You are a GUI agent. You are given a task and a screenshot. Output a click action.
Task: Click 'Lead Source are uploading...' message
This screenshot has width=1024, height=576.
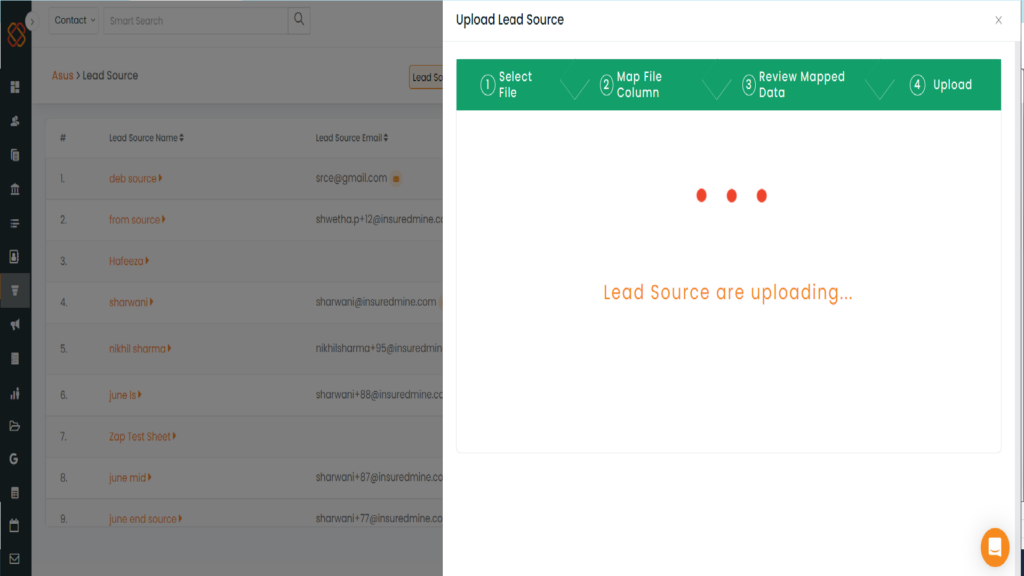click(728, 293)
